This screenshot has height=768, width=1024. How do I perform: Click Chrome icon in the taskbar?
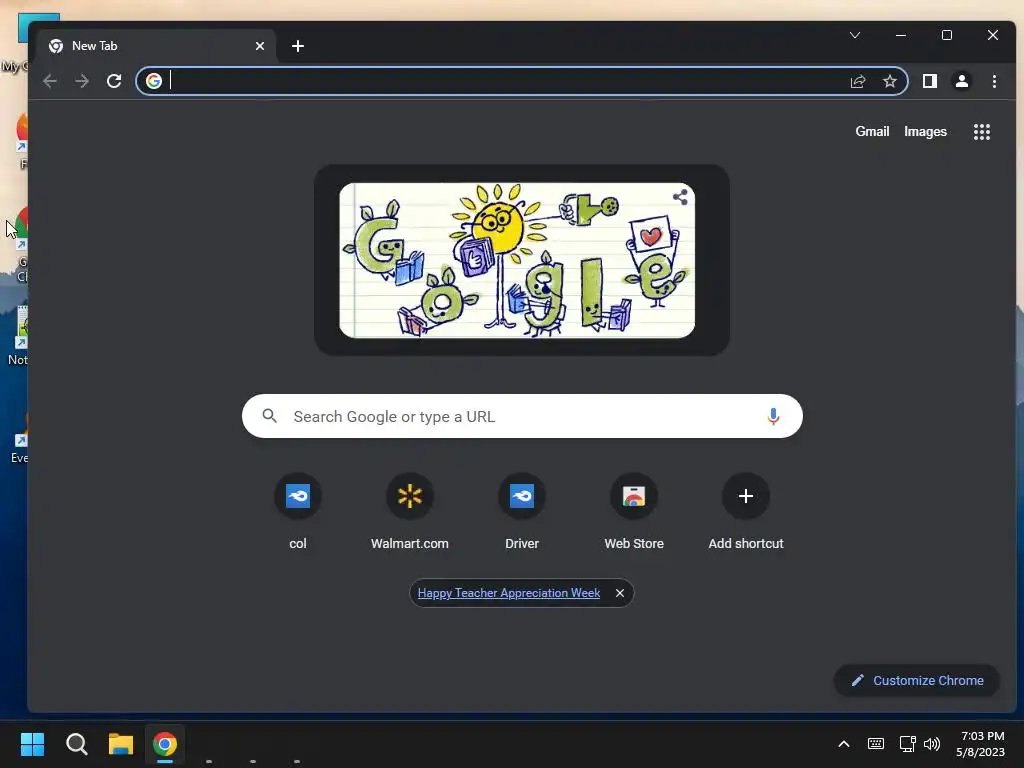(x=165, y=744)
